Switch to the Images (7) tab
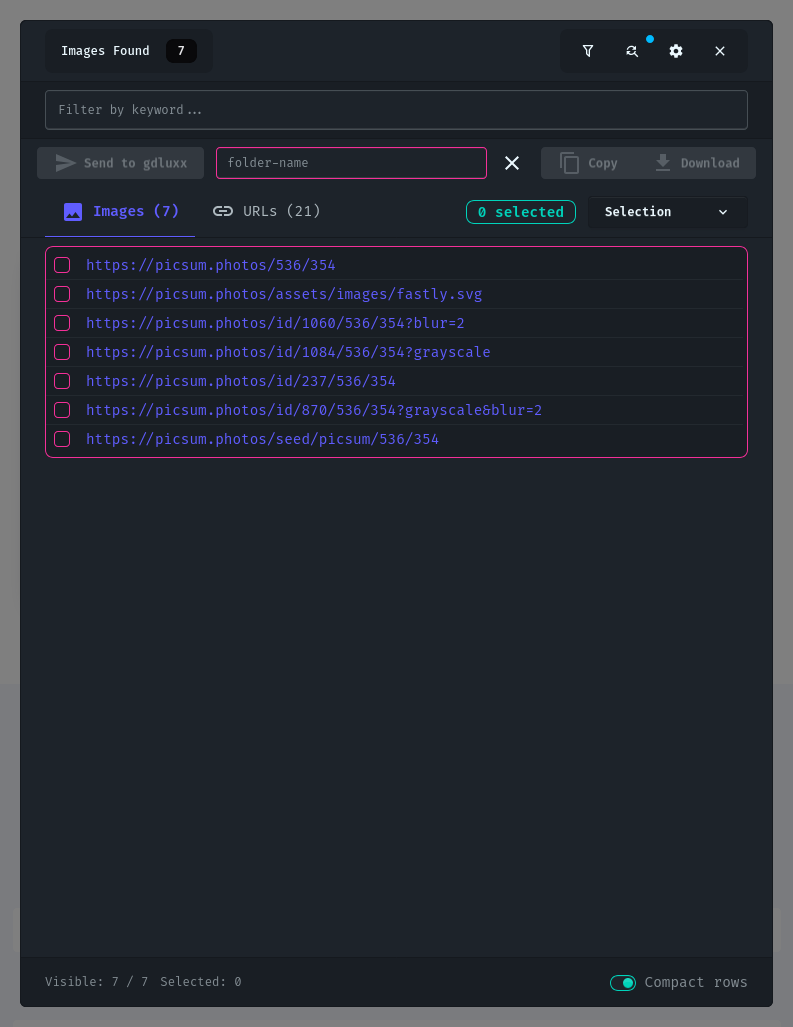Viewport: 793px width, 1027px height. tap(121, 211)
